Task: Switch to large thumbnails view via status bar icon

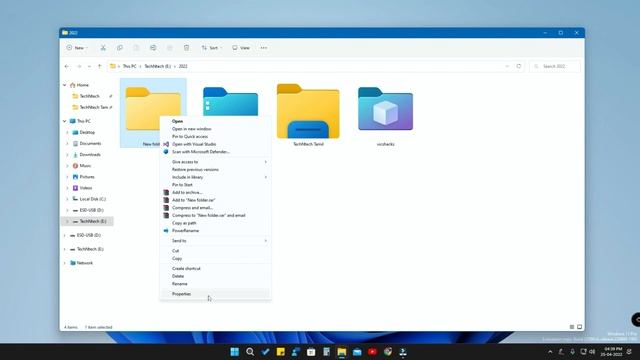Action: pyautogui.click(x=579, y=327)
